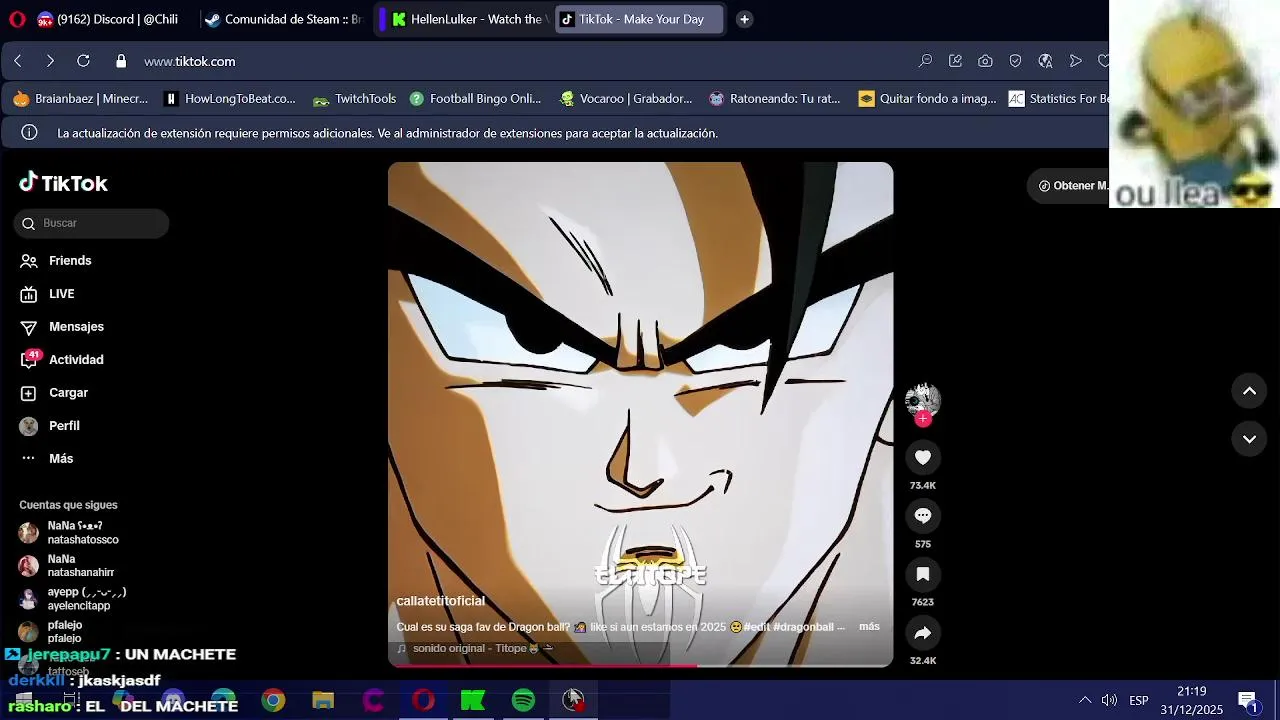The height and width of the screenshot is (720, 1280).
Task: Save video using the bookmark icon
Action: pos(922,574)
